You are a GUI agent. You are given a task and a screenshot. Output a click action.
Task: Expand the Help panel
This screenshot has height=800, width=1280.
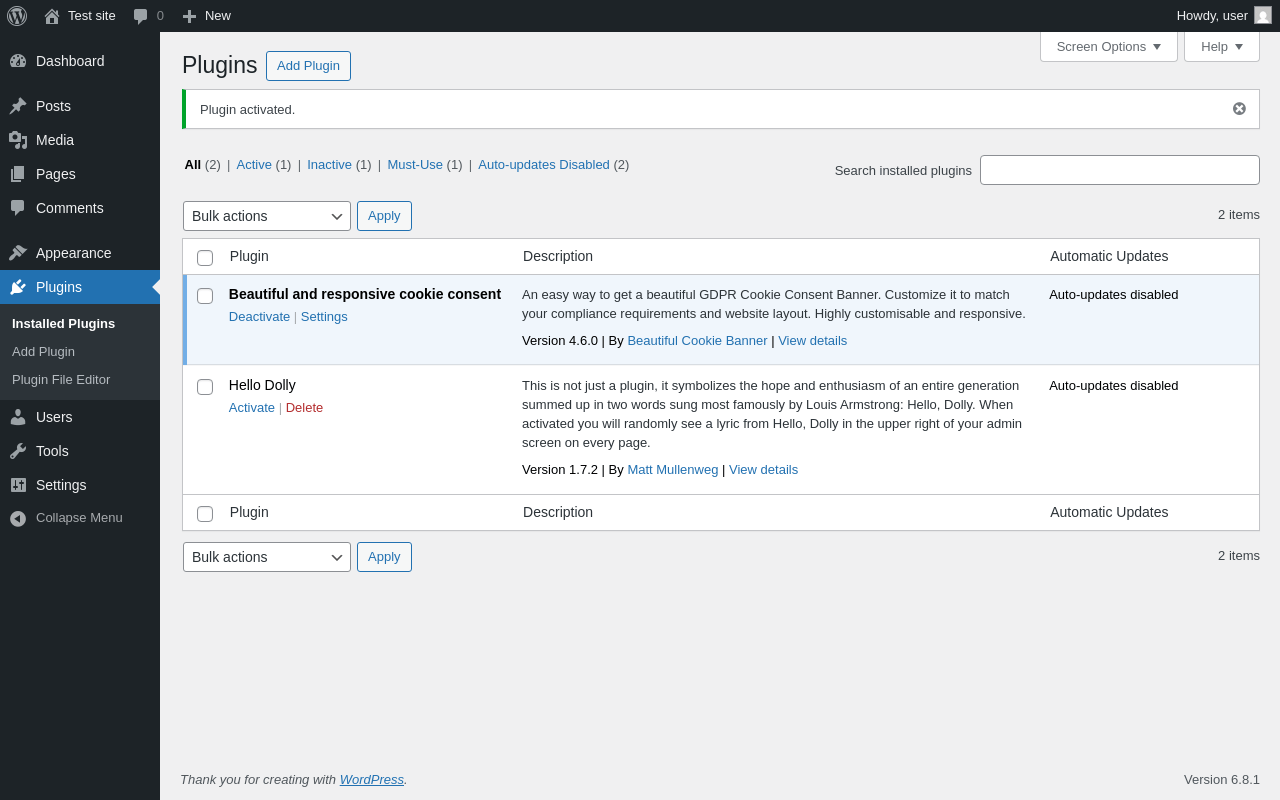tap(1221, 46)
